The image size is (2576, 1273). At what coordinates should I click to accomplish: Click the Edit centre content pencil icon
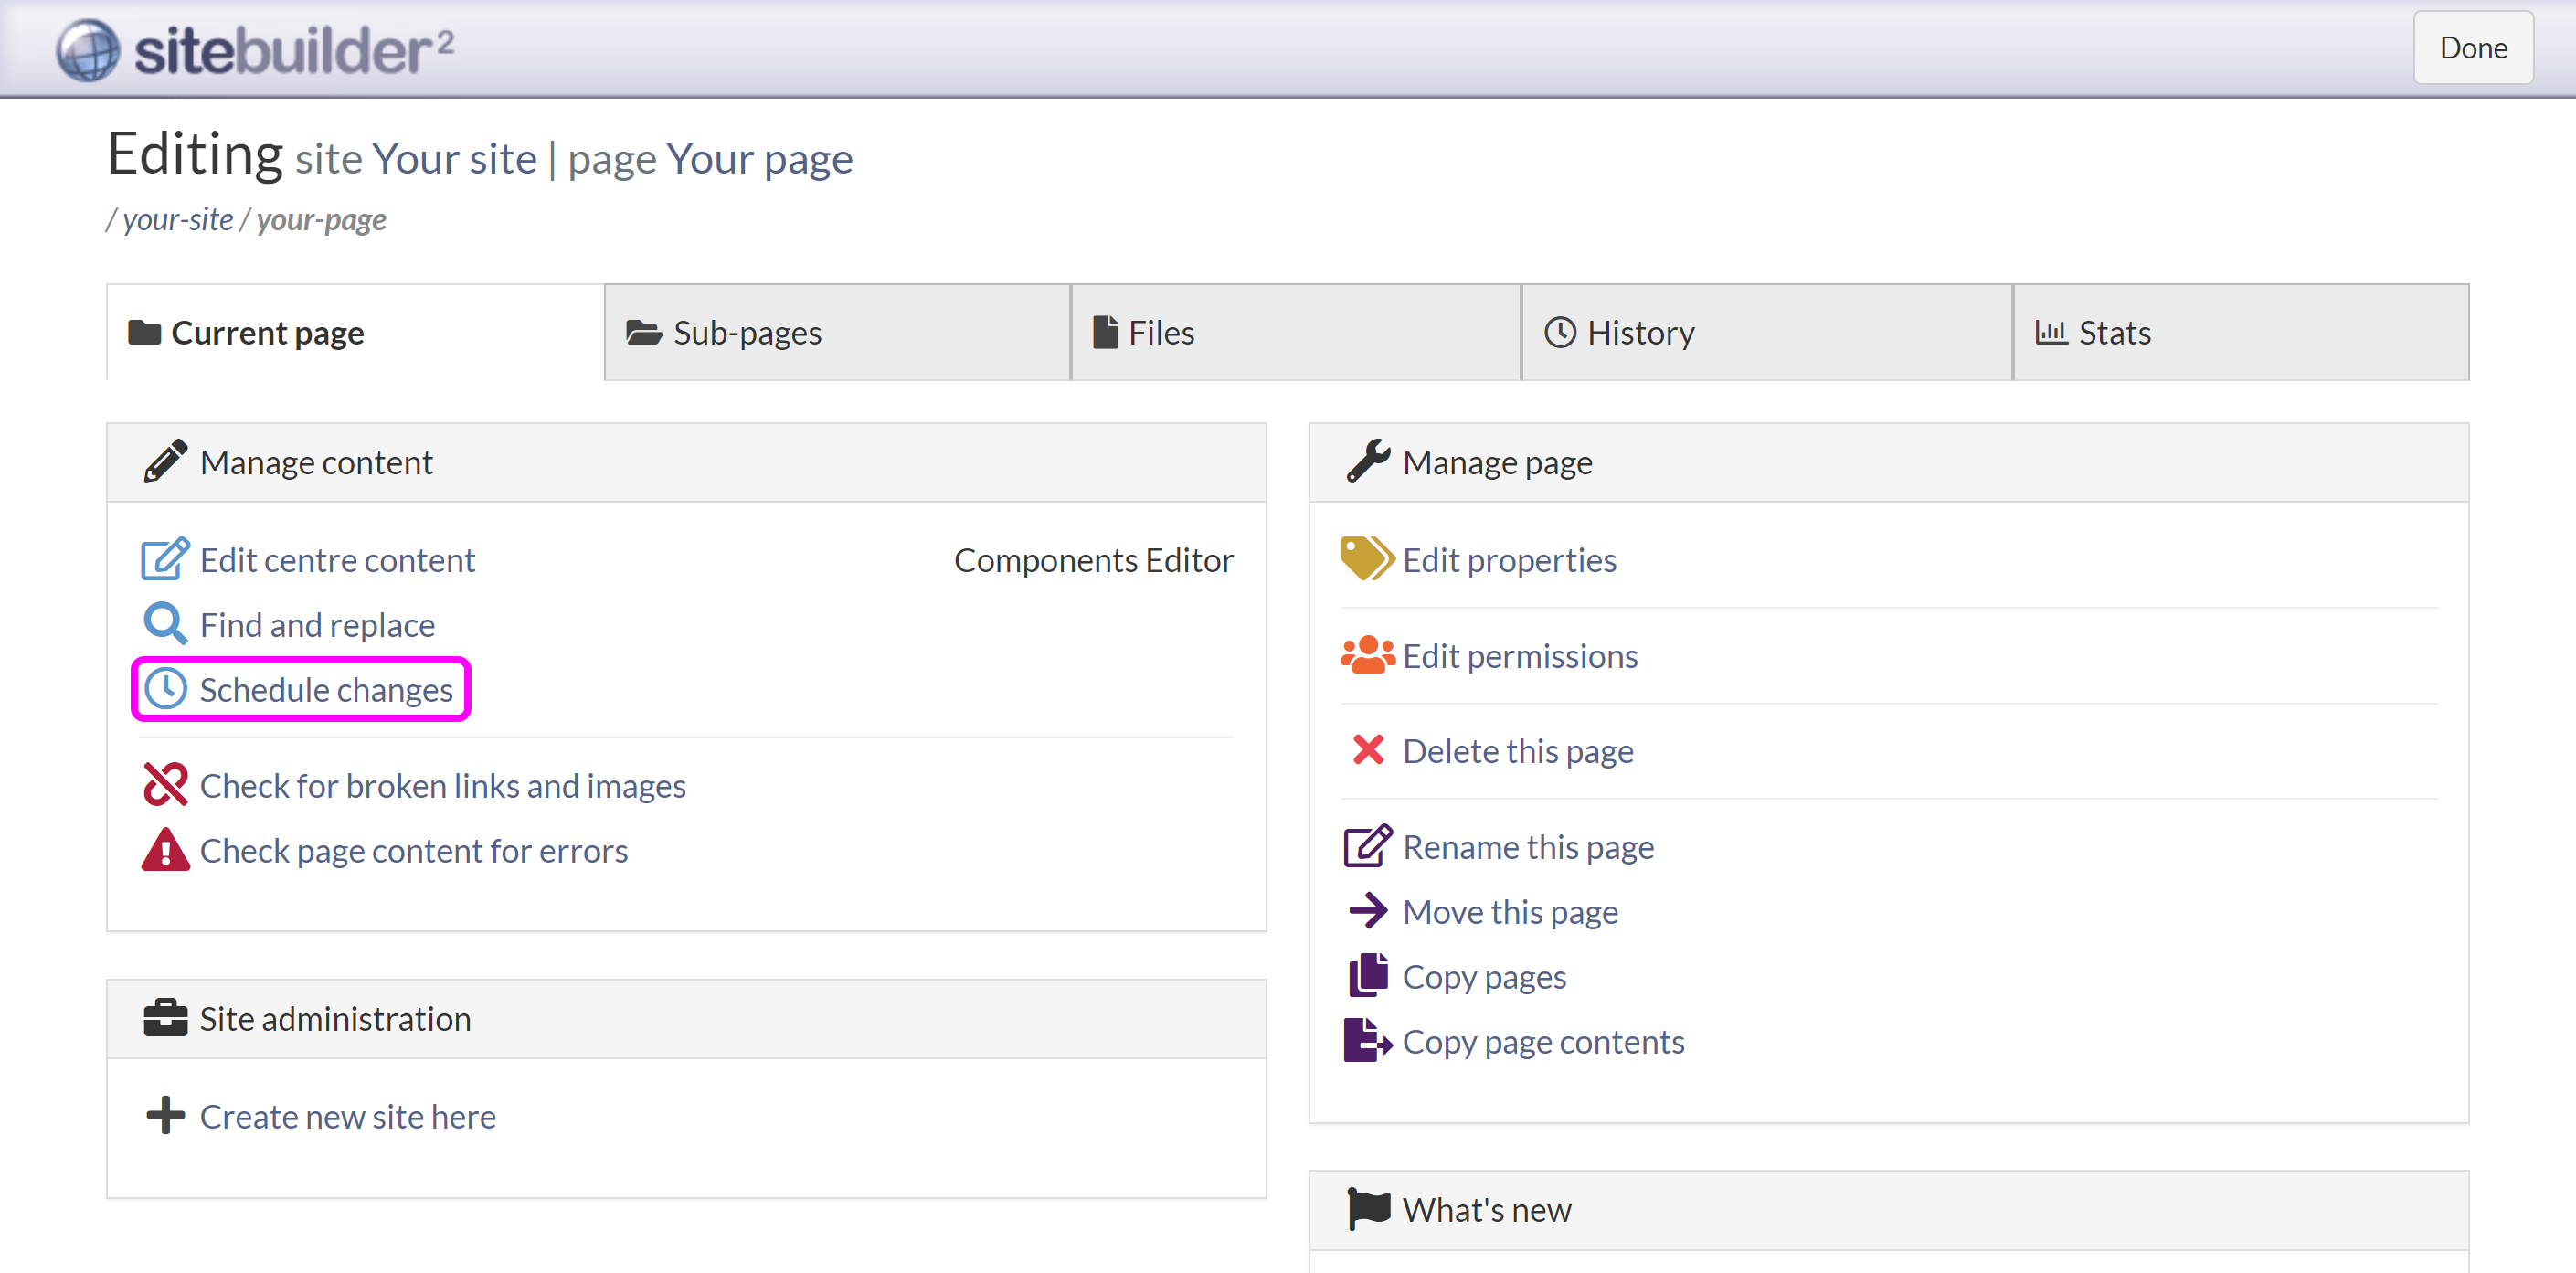coord(164,559)
